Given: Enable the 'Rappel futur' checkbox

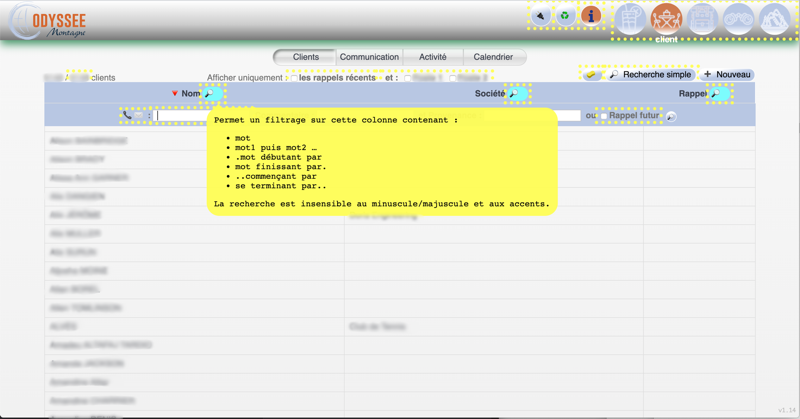Looking at the screenshot, I should pos(603,116).
